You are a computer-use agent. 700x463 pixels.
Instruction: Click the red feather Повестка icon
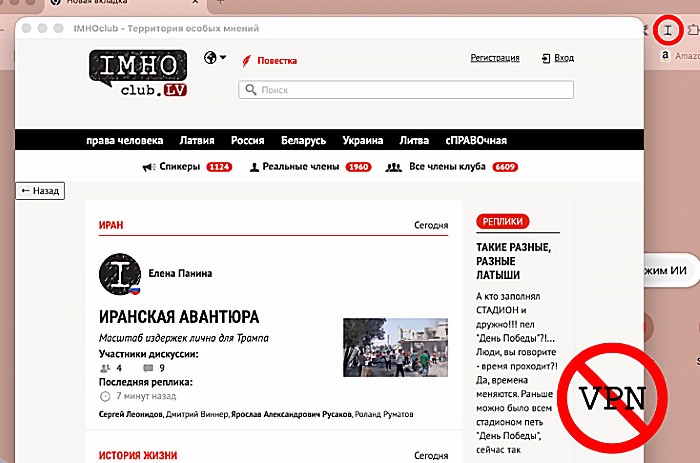tap(246, 60)
